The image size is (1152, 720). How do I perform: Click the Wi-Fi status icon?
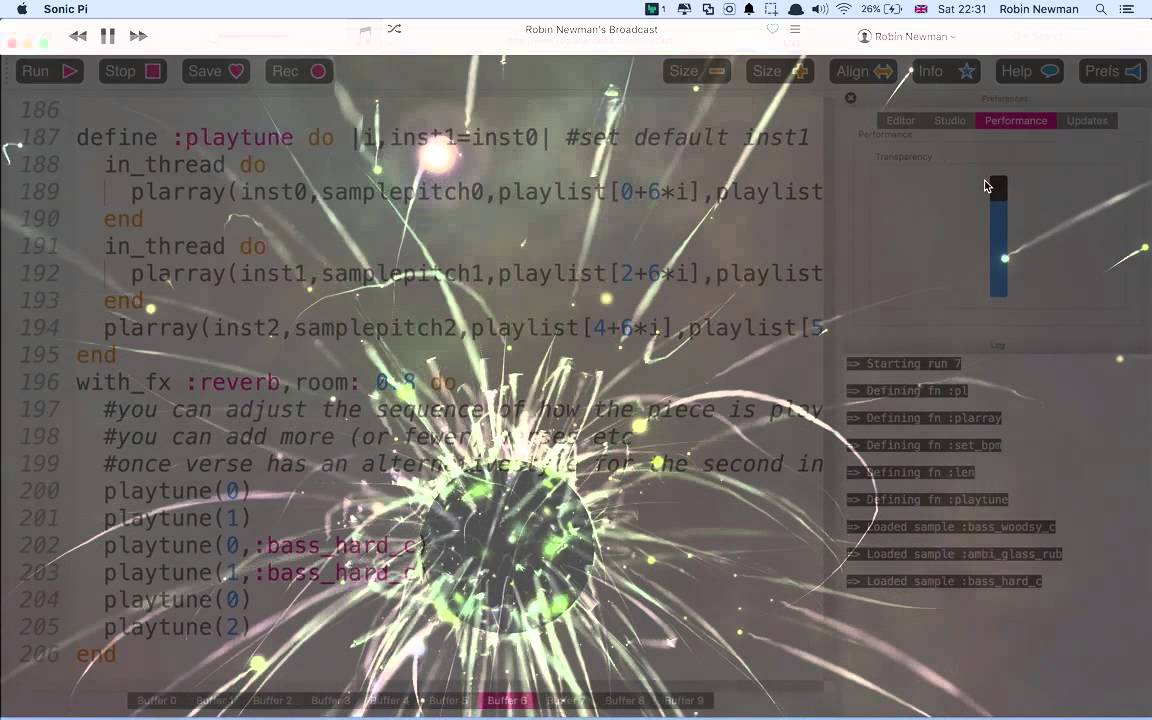[x=843, y=9]
